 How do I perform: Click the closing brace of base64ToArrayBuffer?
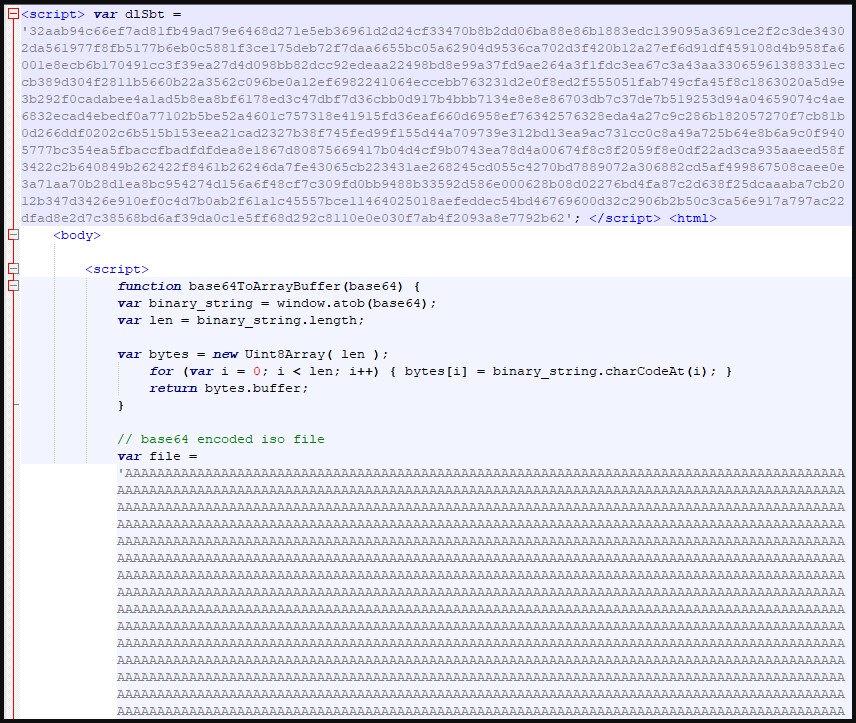click(x=121, y=405)
